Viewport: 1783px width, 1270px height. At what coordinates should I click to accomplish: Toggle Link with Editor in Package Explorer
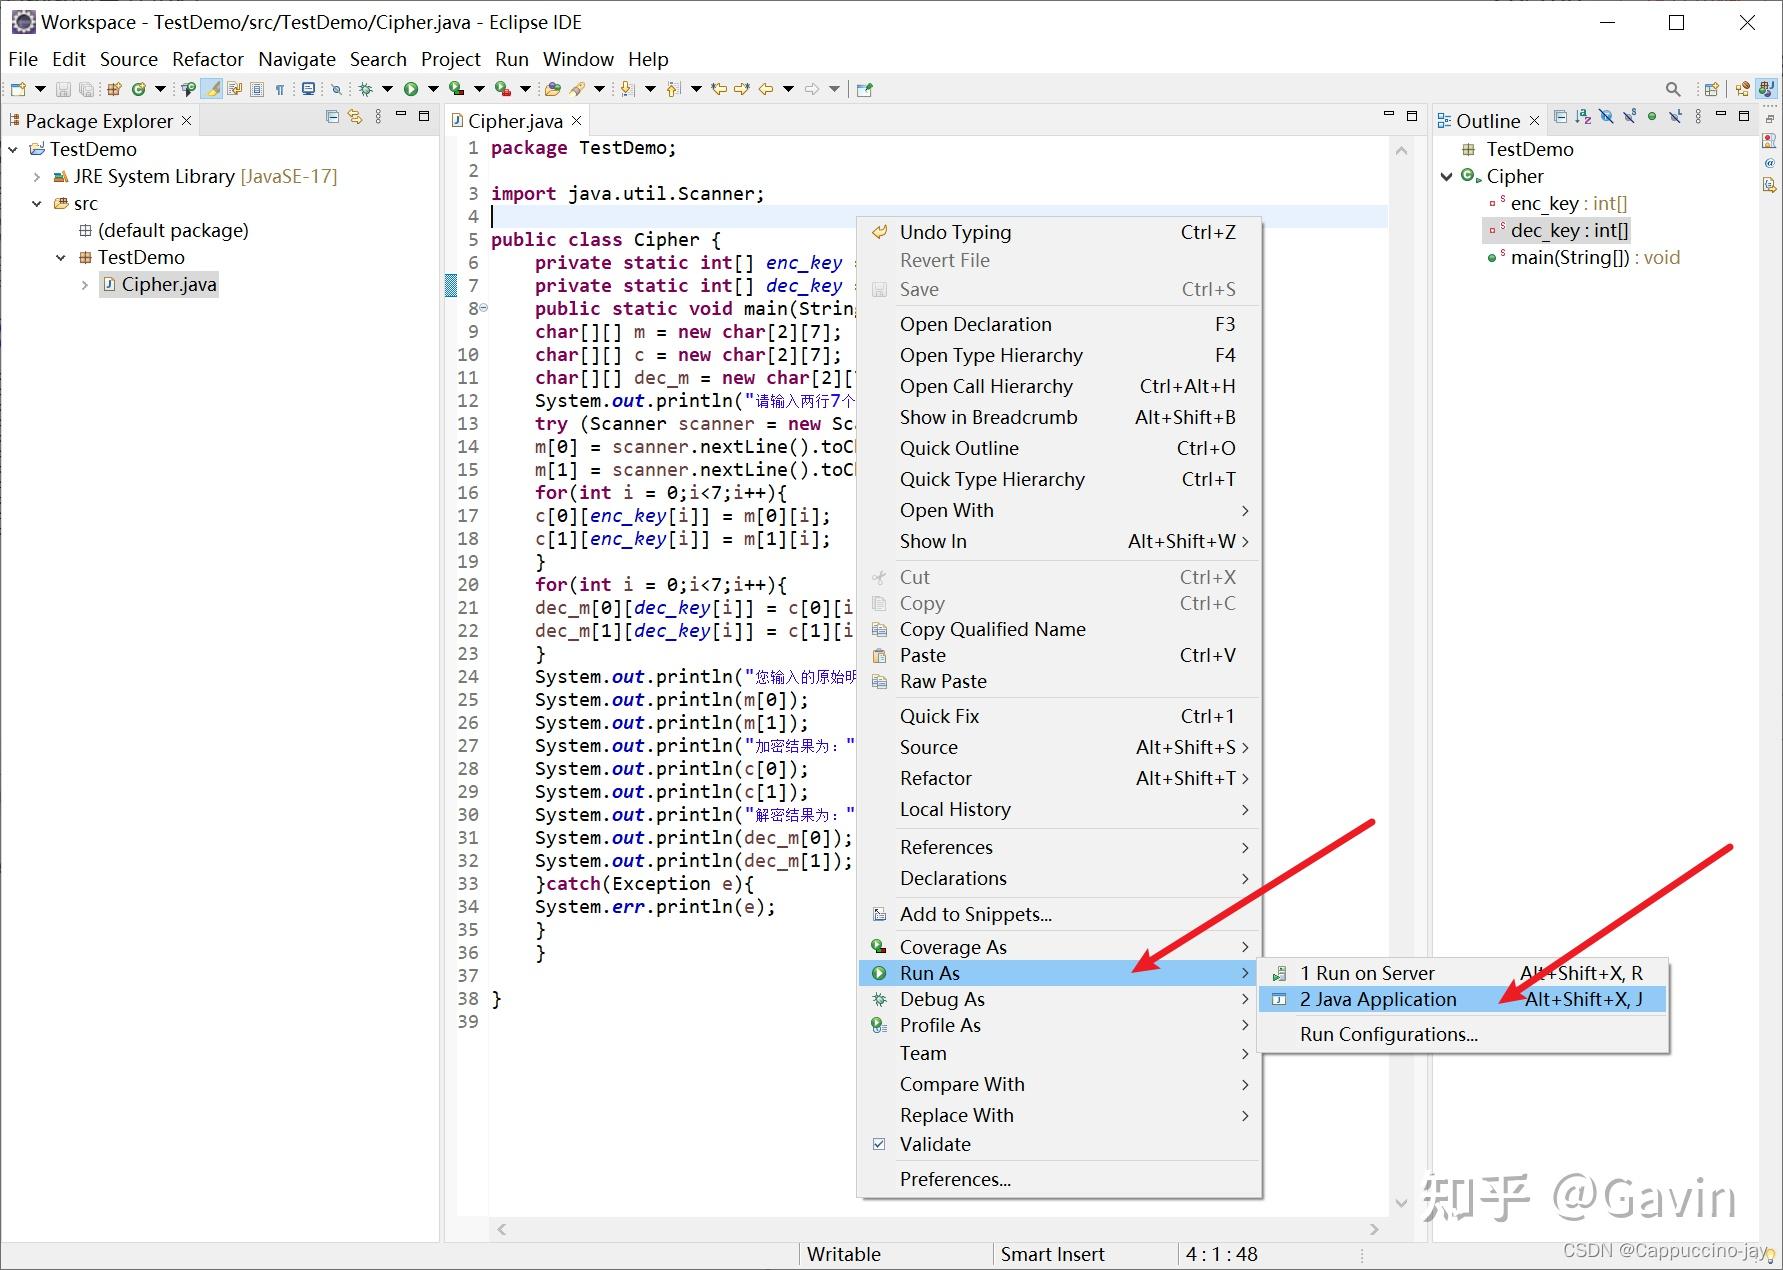(355, 118)
